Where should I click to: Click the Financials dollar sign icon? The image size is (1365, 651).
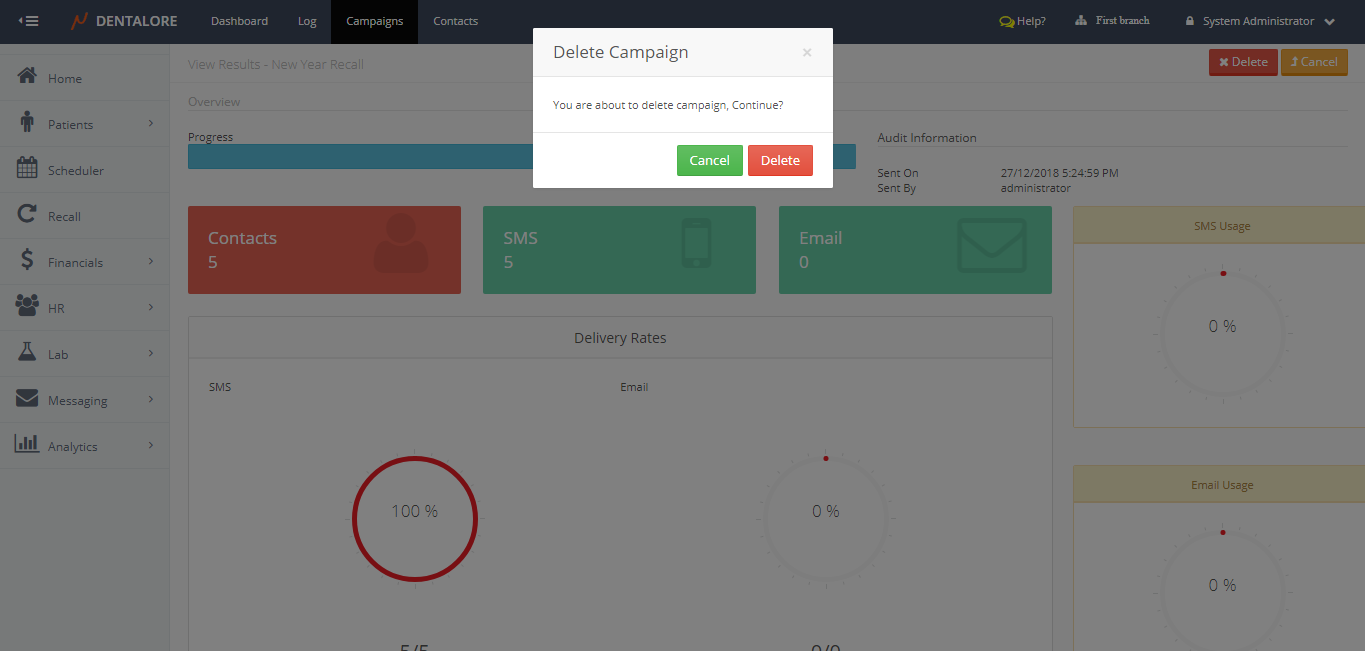click(28, 261)
